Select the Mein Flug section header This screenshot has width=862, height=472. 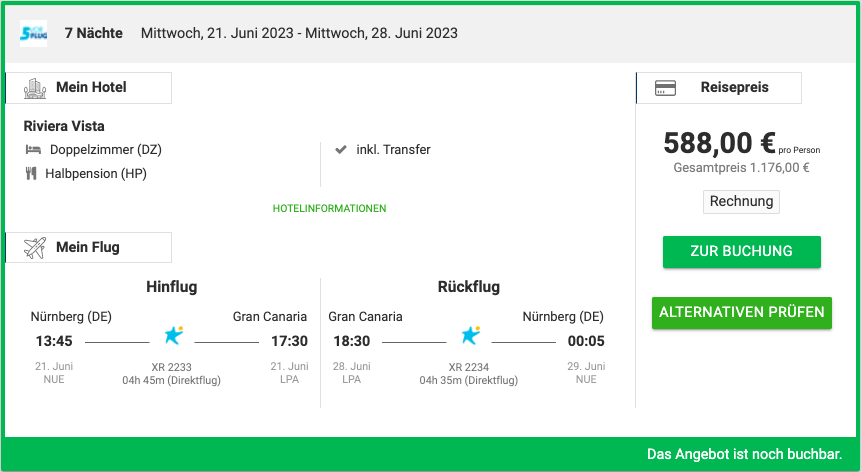[89, 248]
